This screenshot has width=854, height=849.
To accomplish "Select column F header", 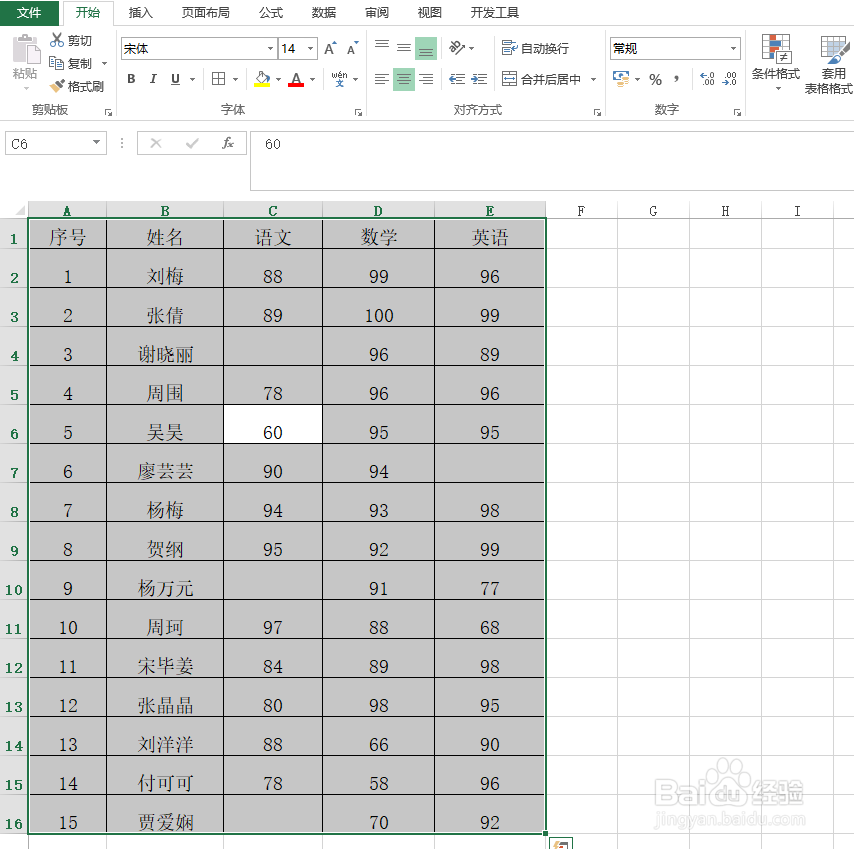I will coord(581,210).
